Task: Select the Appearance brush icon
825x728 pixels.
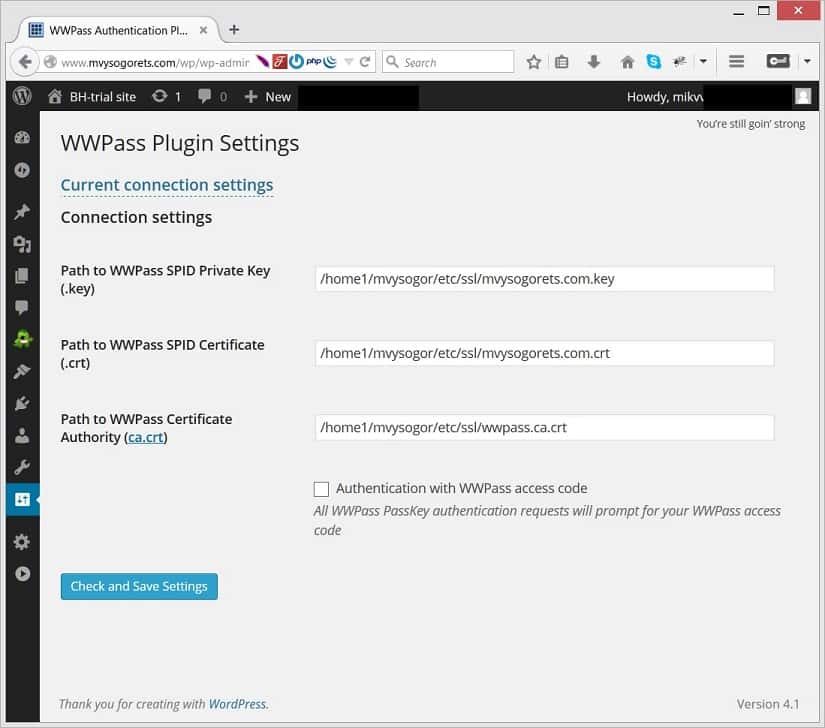Action: click(x=22, y=371)
